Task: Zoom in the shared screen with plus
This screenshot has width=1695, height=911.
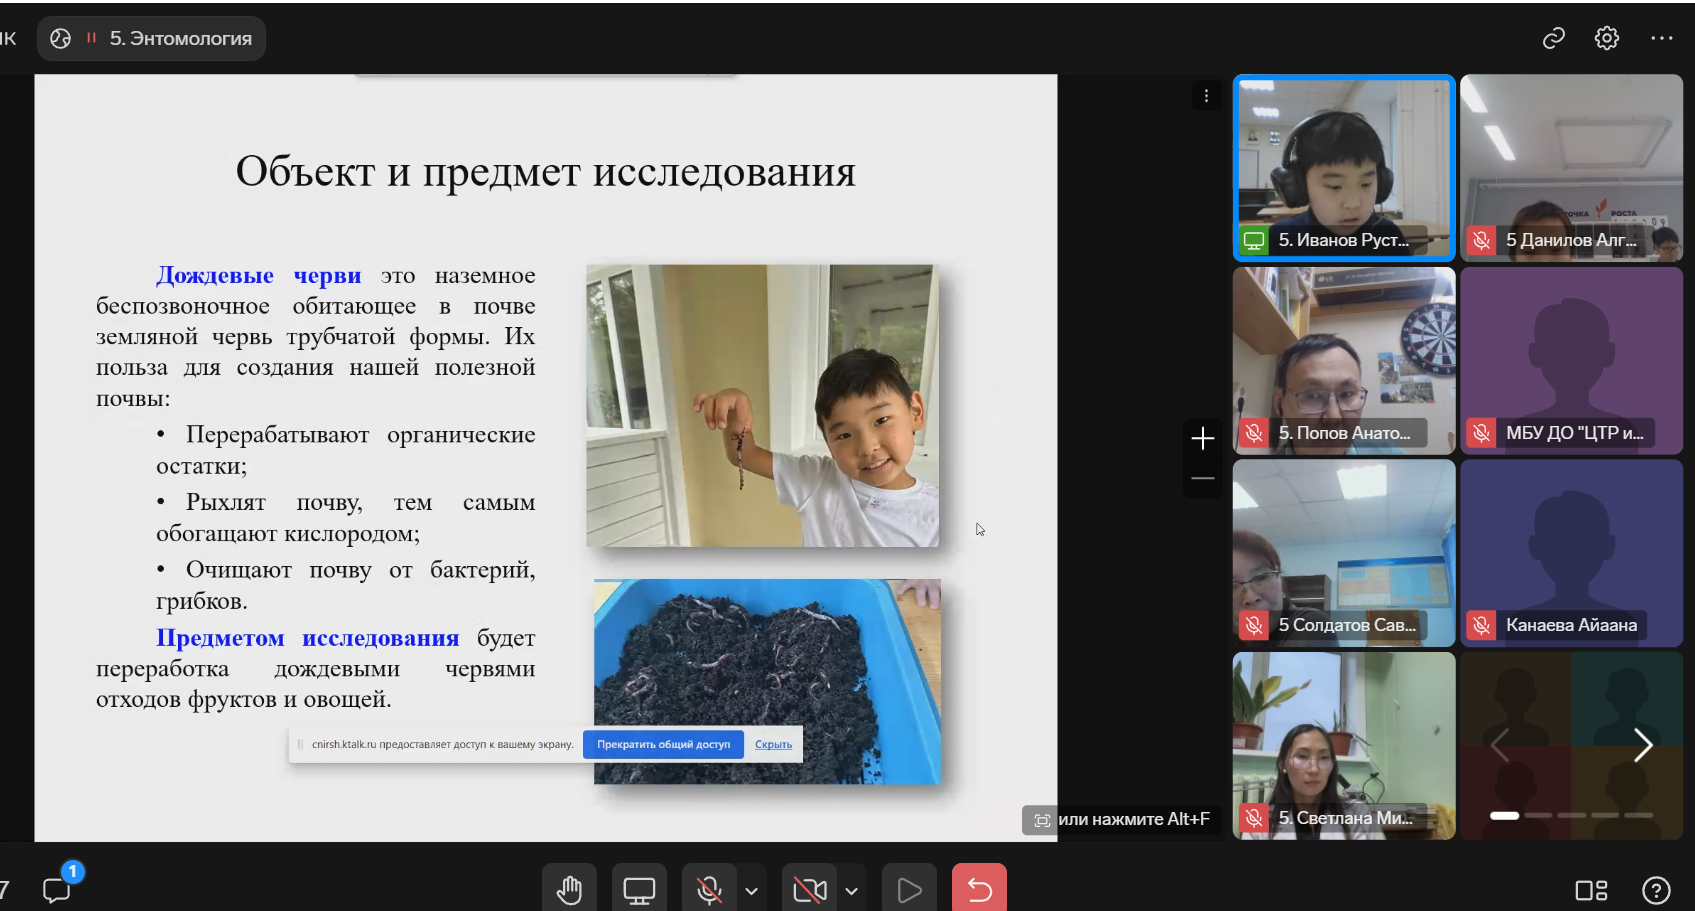Action: pyautogui.click(x=1202, y=438)
